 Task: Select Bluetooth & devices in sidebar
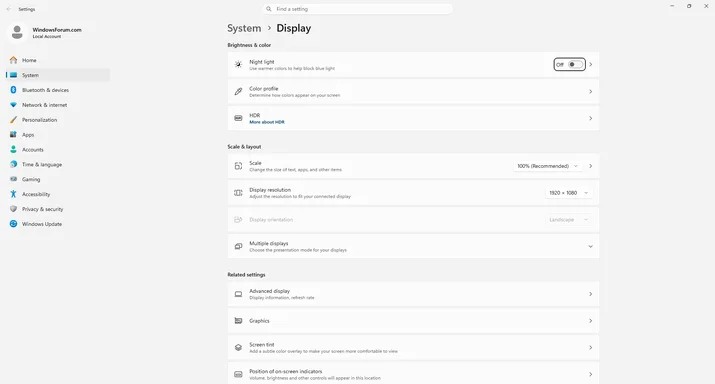pos(58,90)
